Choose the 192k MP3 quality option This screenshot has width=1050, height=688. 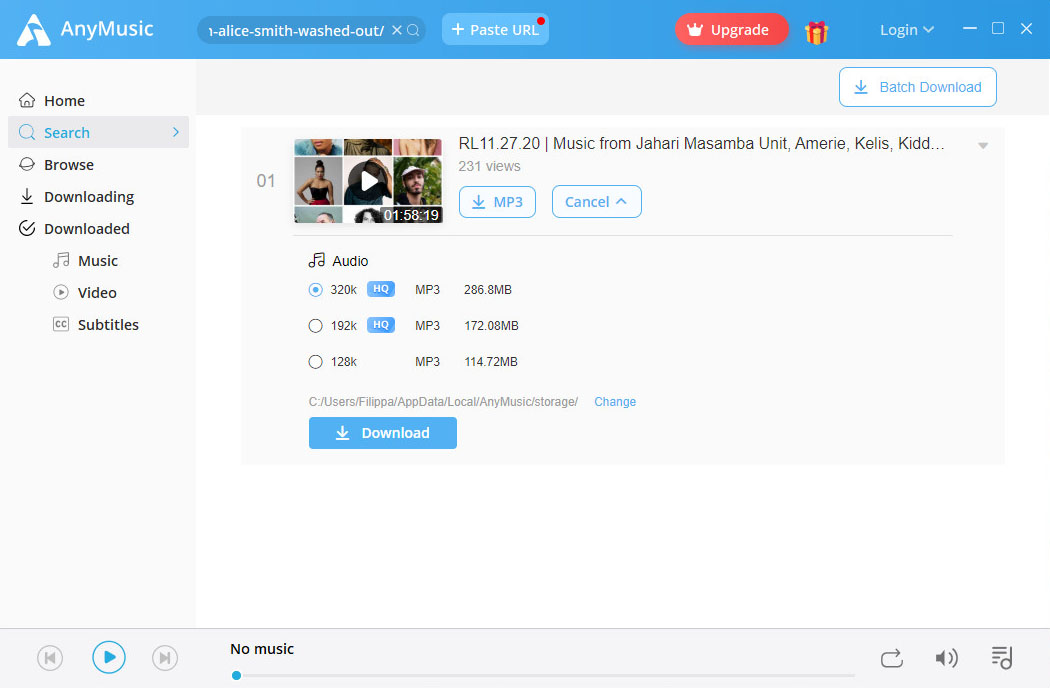point(315,325)
